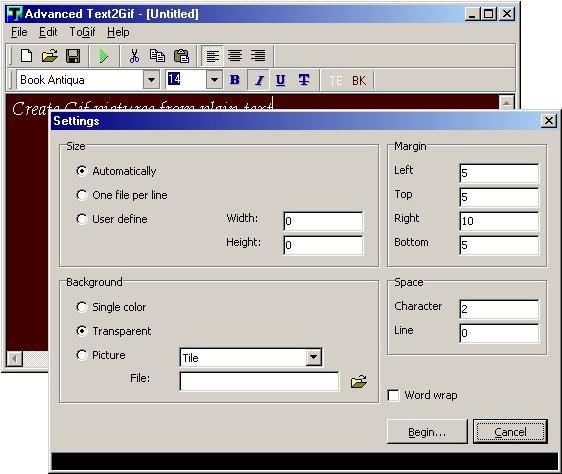Screen dimensions: 562x474
Task: Start conversion with the green arrow icon
Action: (x=103, y=56)
